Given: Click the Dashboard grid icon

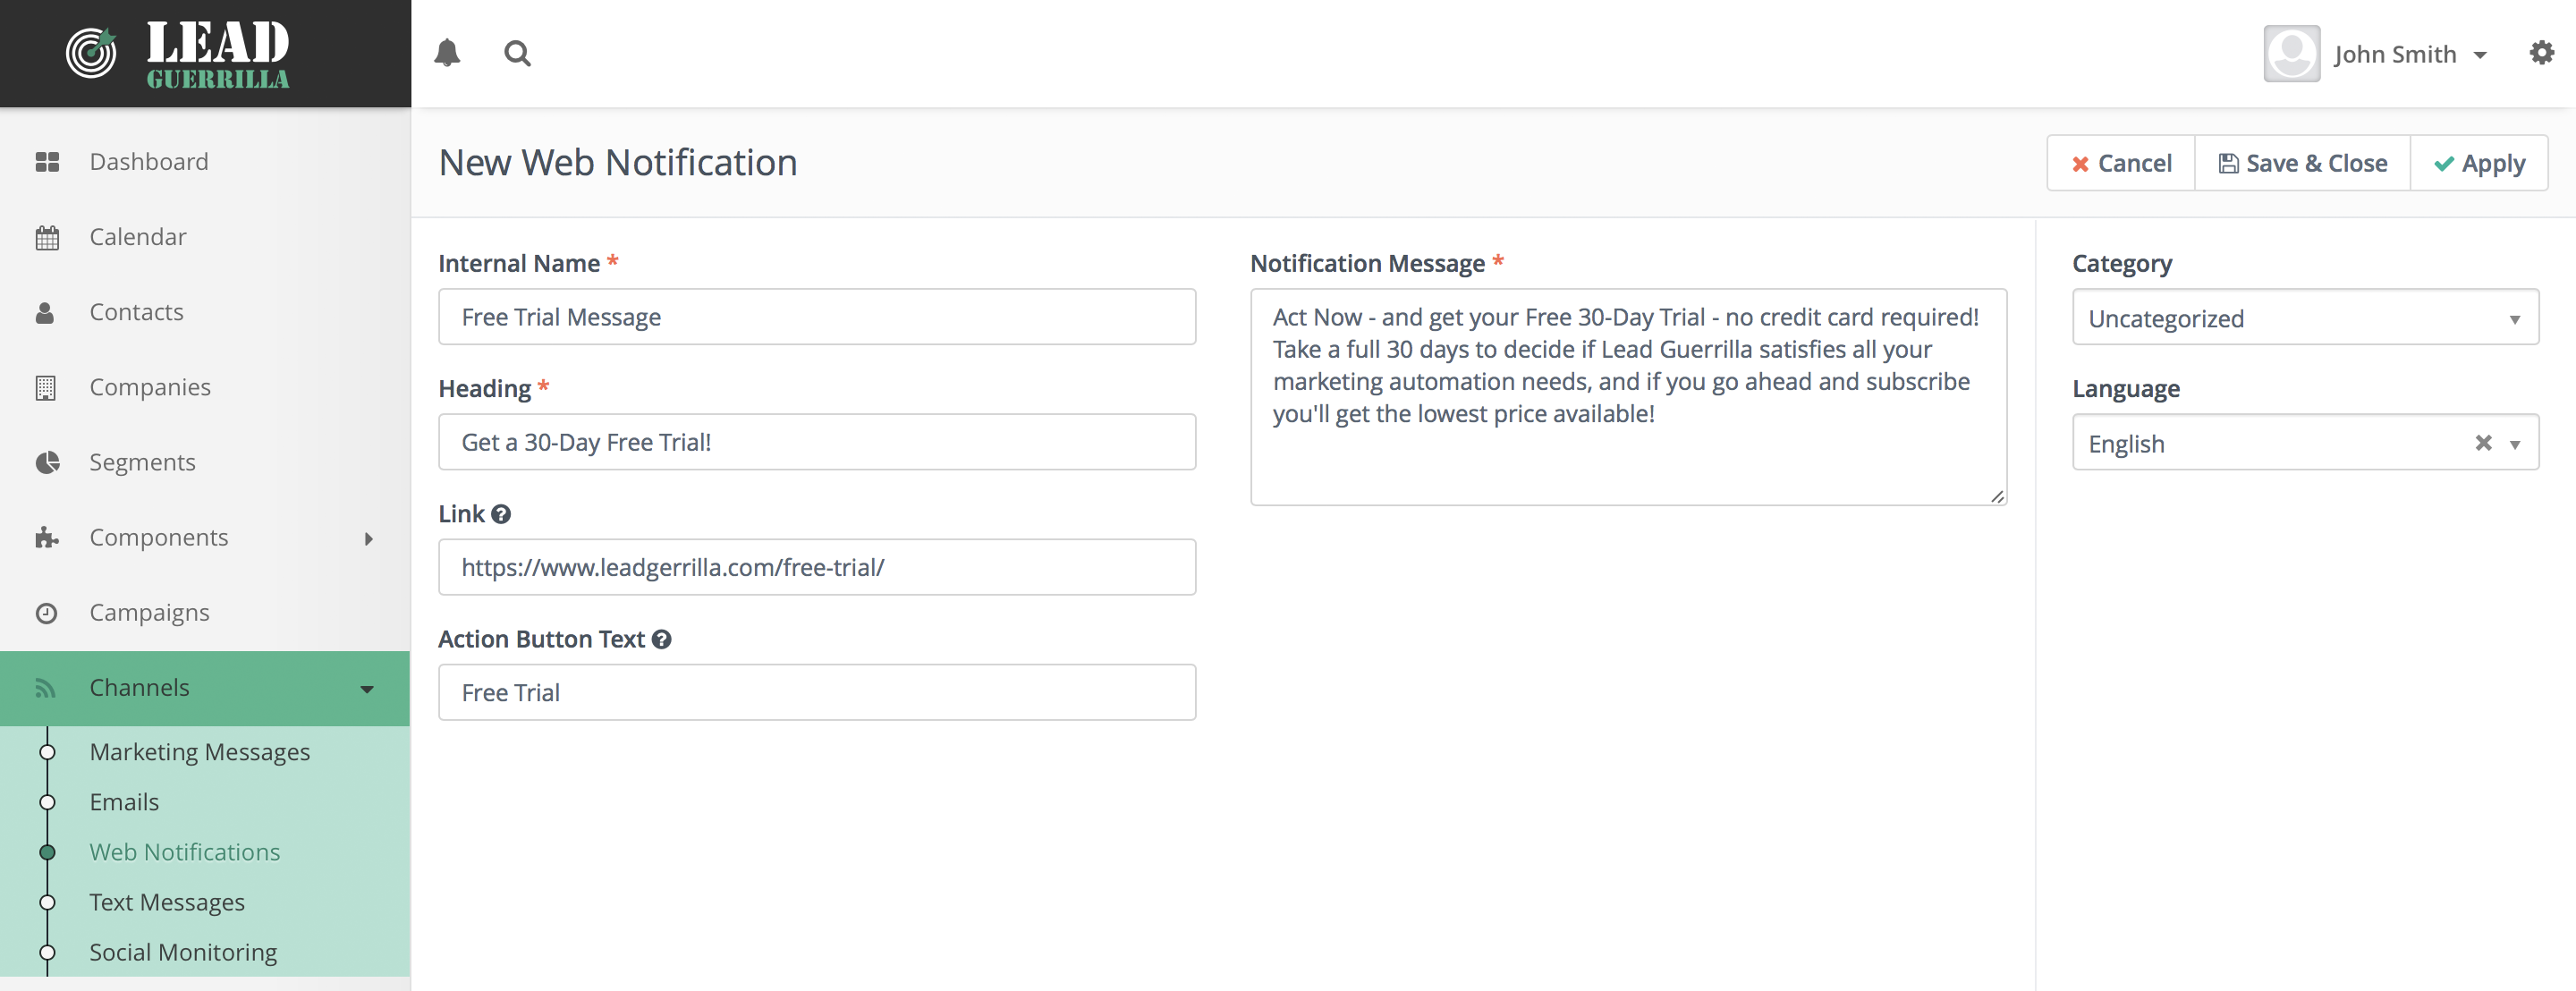Looking at the screenshot, I should coord(47,162).
